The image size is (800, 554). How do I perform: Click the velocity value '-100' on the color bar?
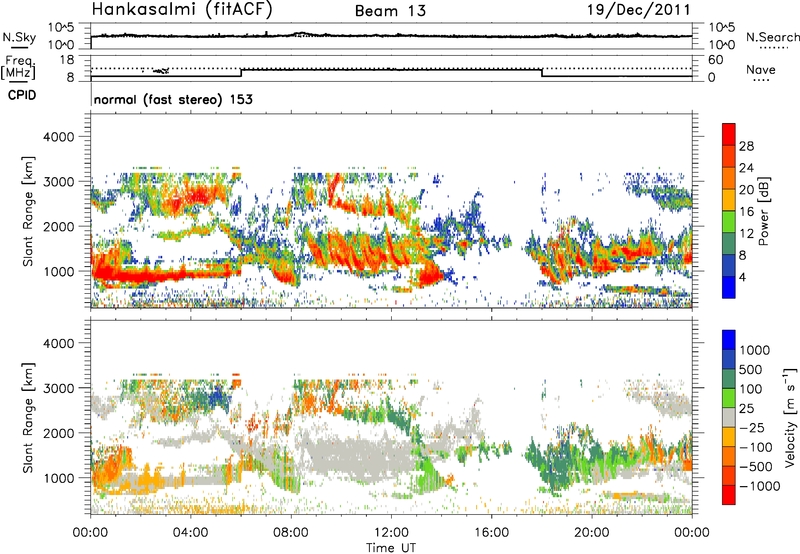click(x=756, y=447)
